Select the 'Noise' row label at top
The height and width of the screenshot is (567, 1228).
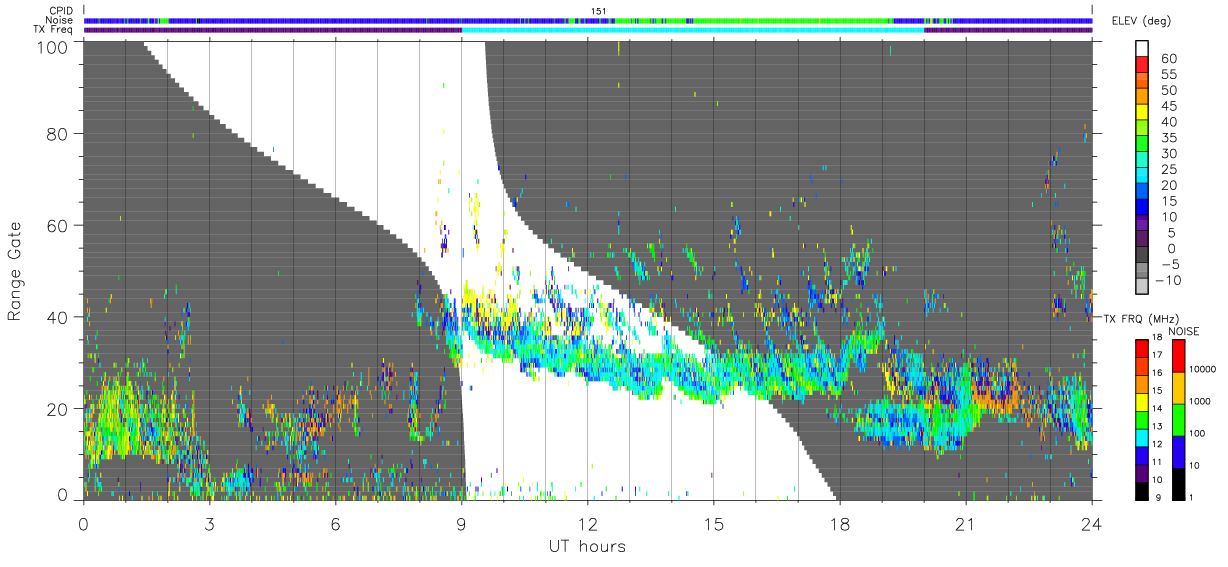57,20
